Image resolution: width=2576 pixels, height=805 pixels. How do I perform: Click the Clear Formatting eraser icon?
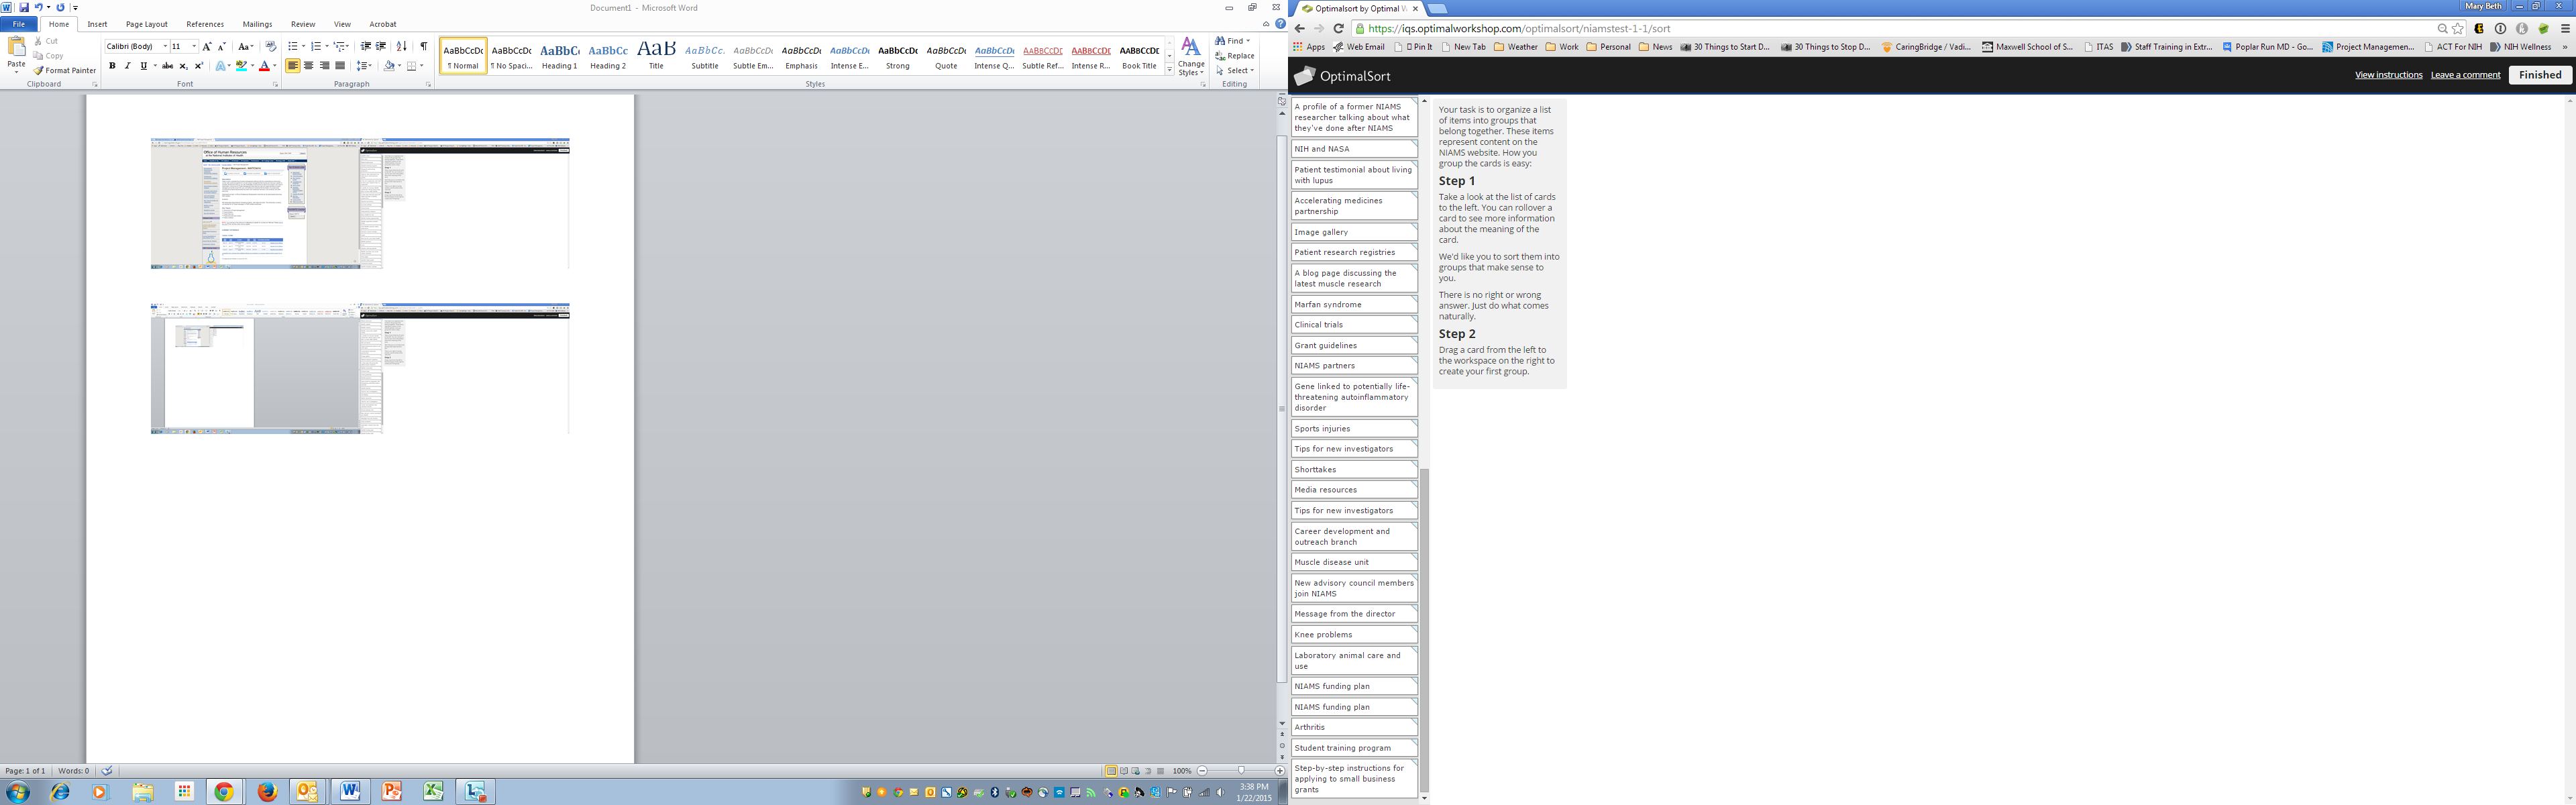pyautogui.click(x=270, y=46)
